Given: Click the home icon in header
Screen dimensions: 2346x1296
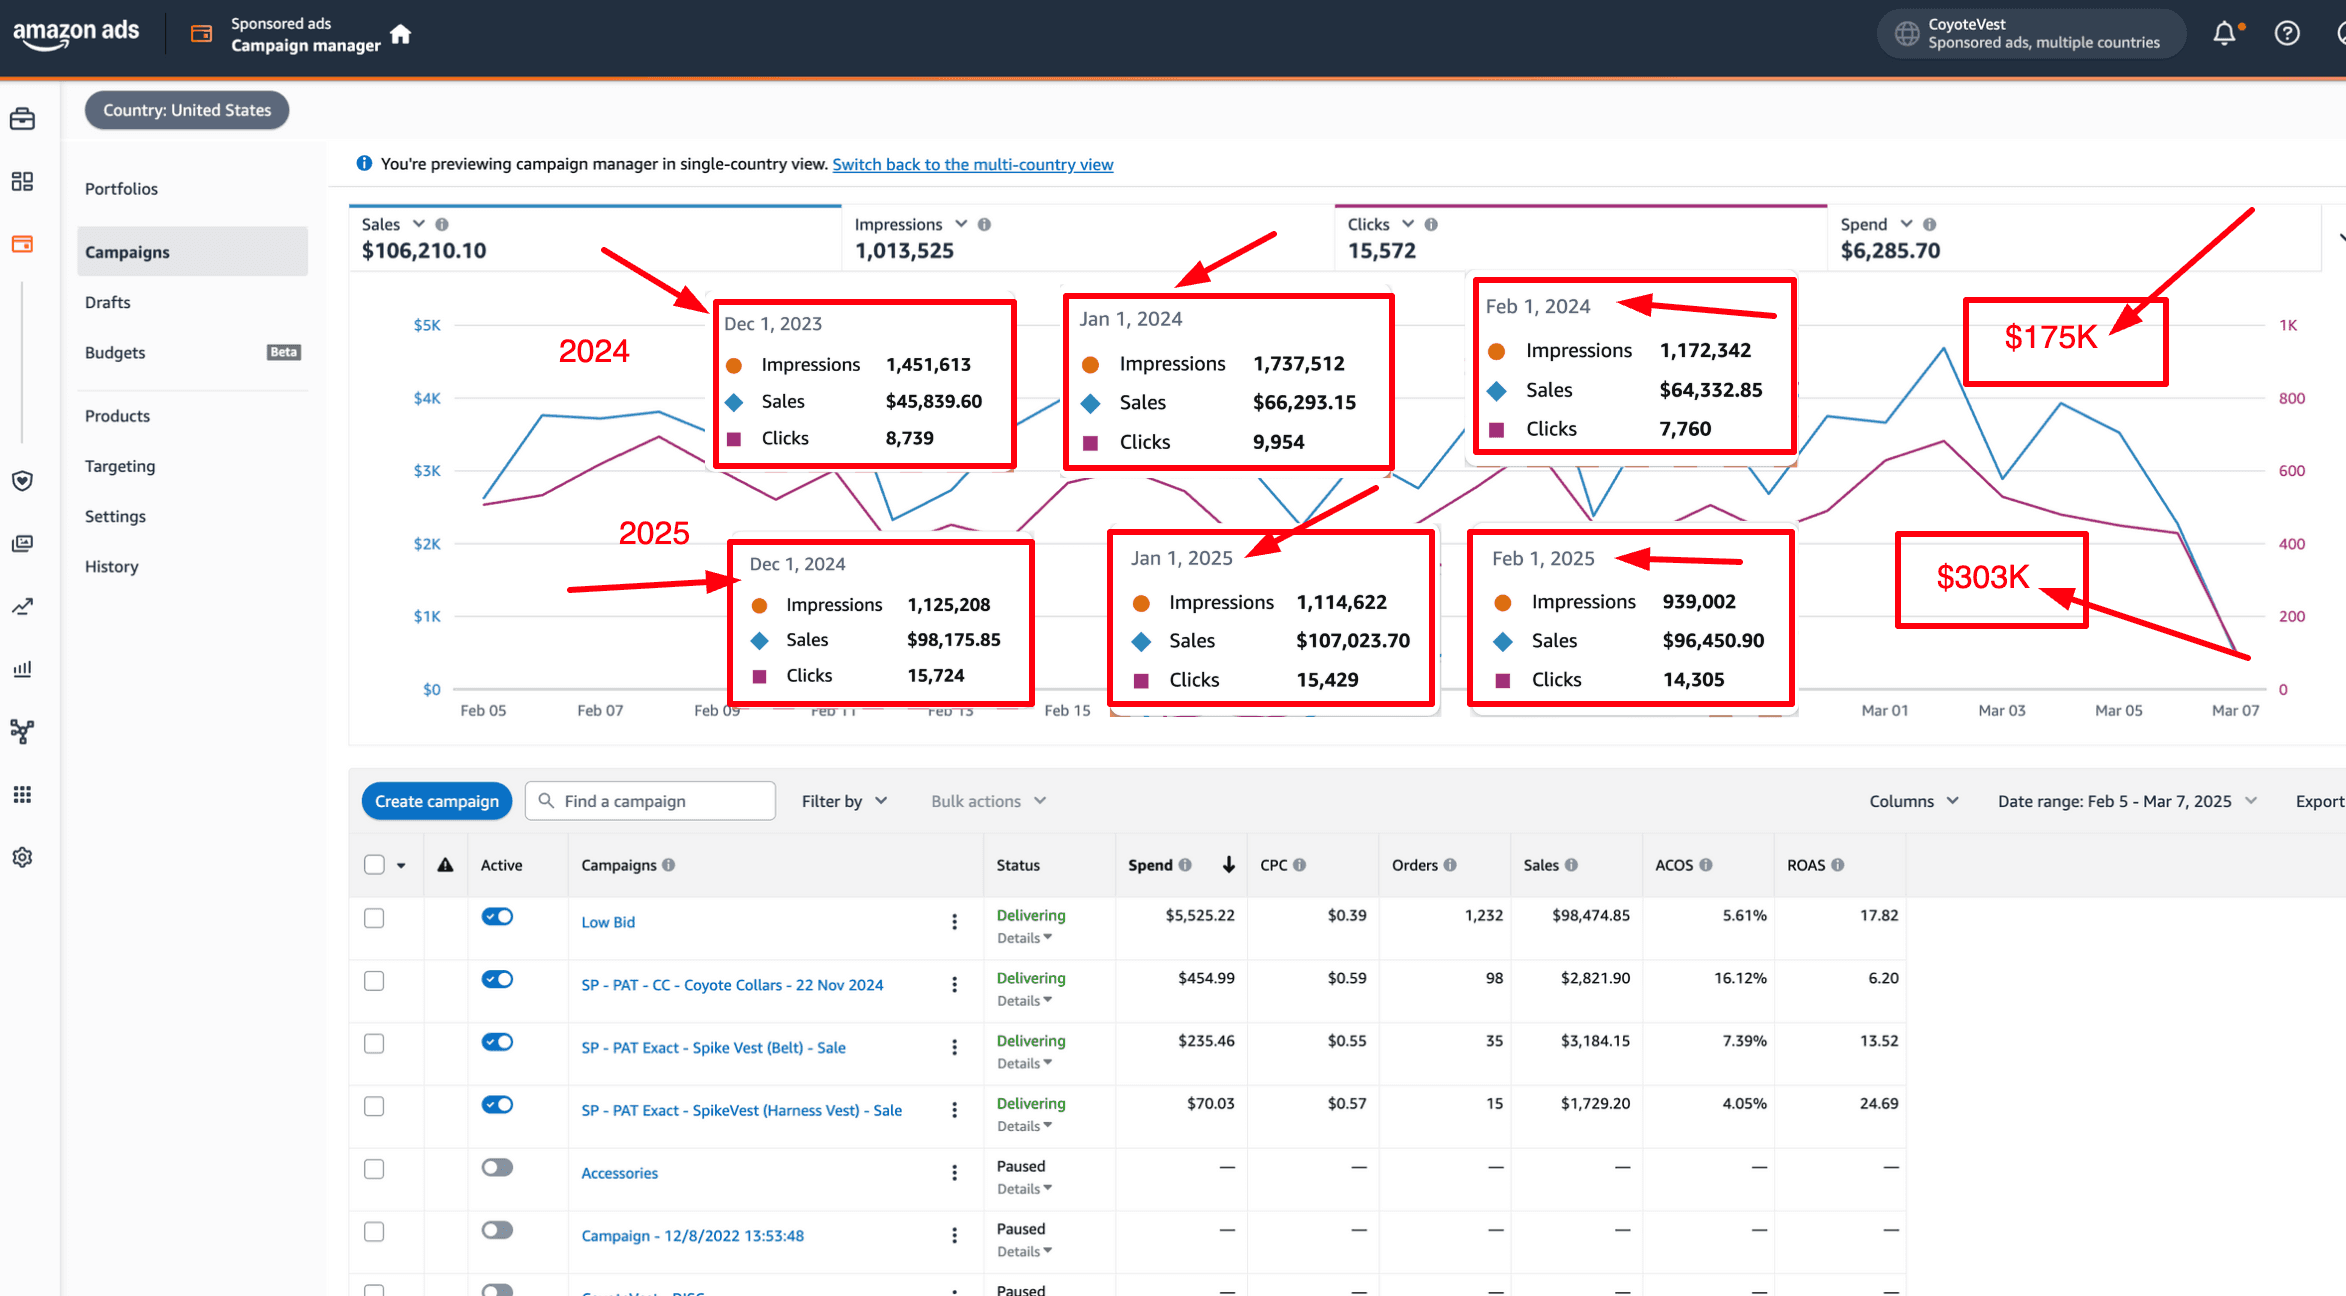Looking at the screenshot, I should 401,35.
